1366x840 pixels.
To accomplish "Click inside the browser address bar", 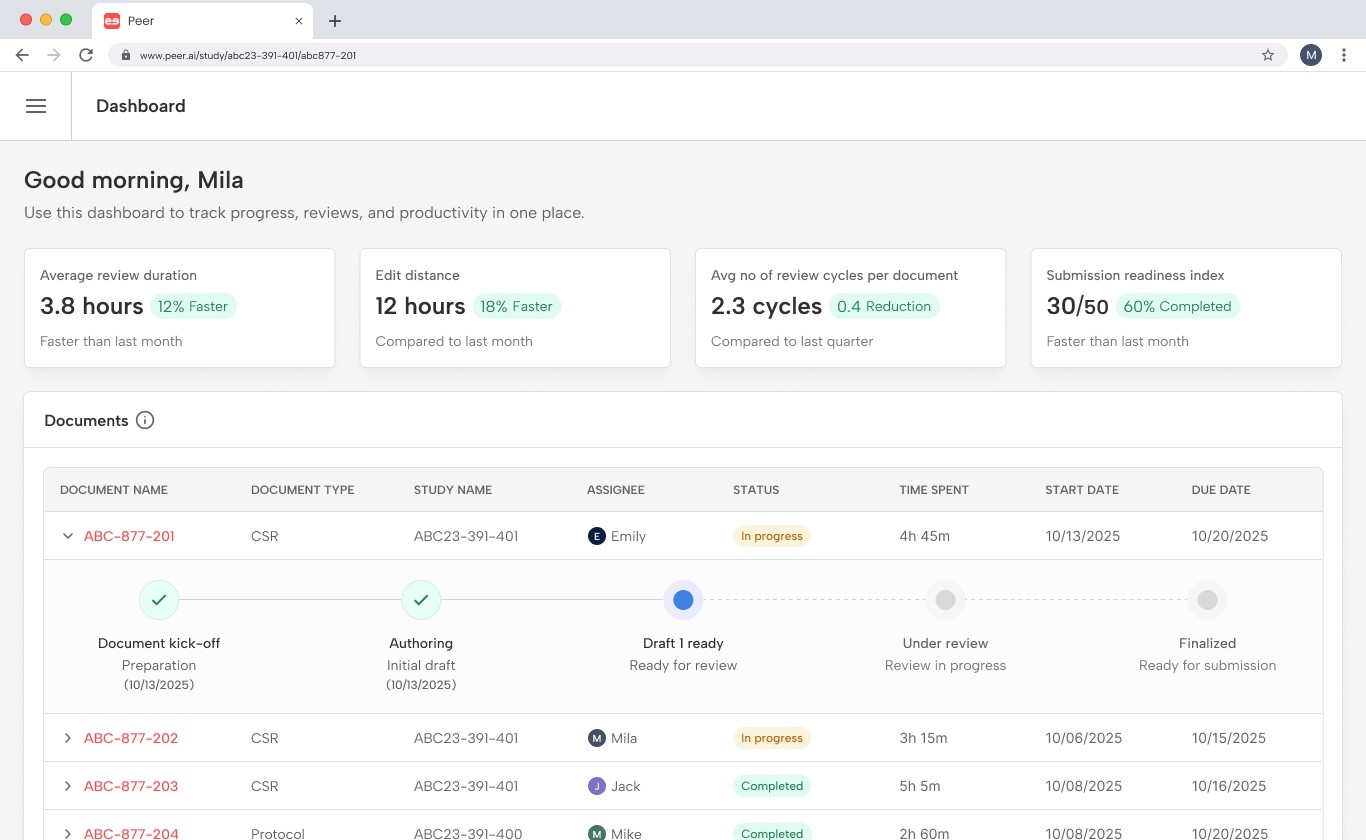I will (x=600, y=55).
